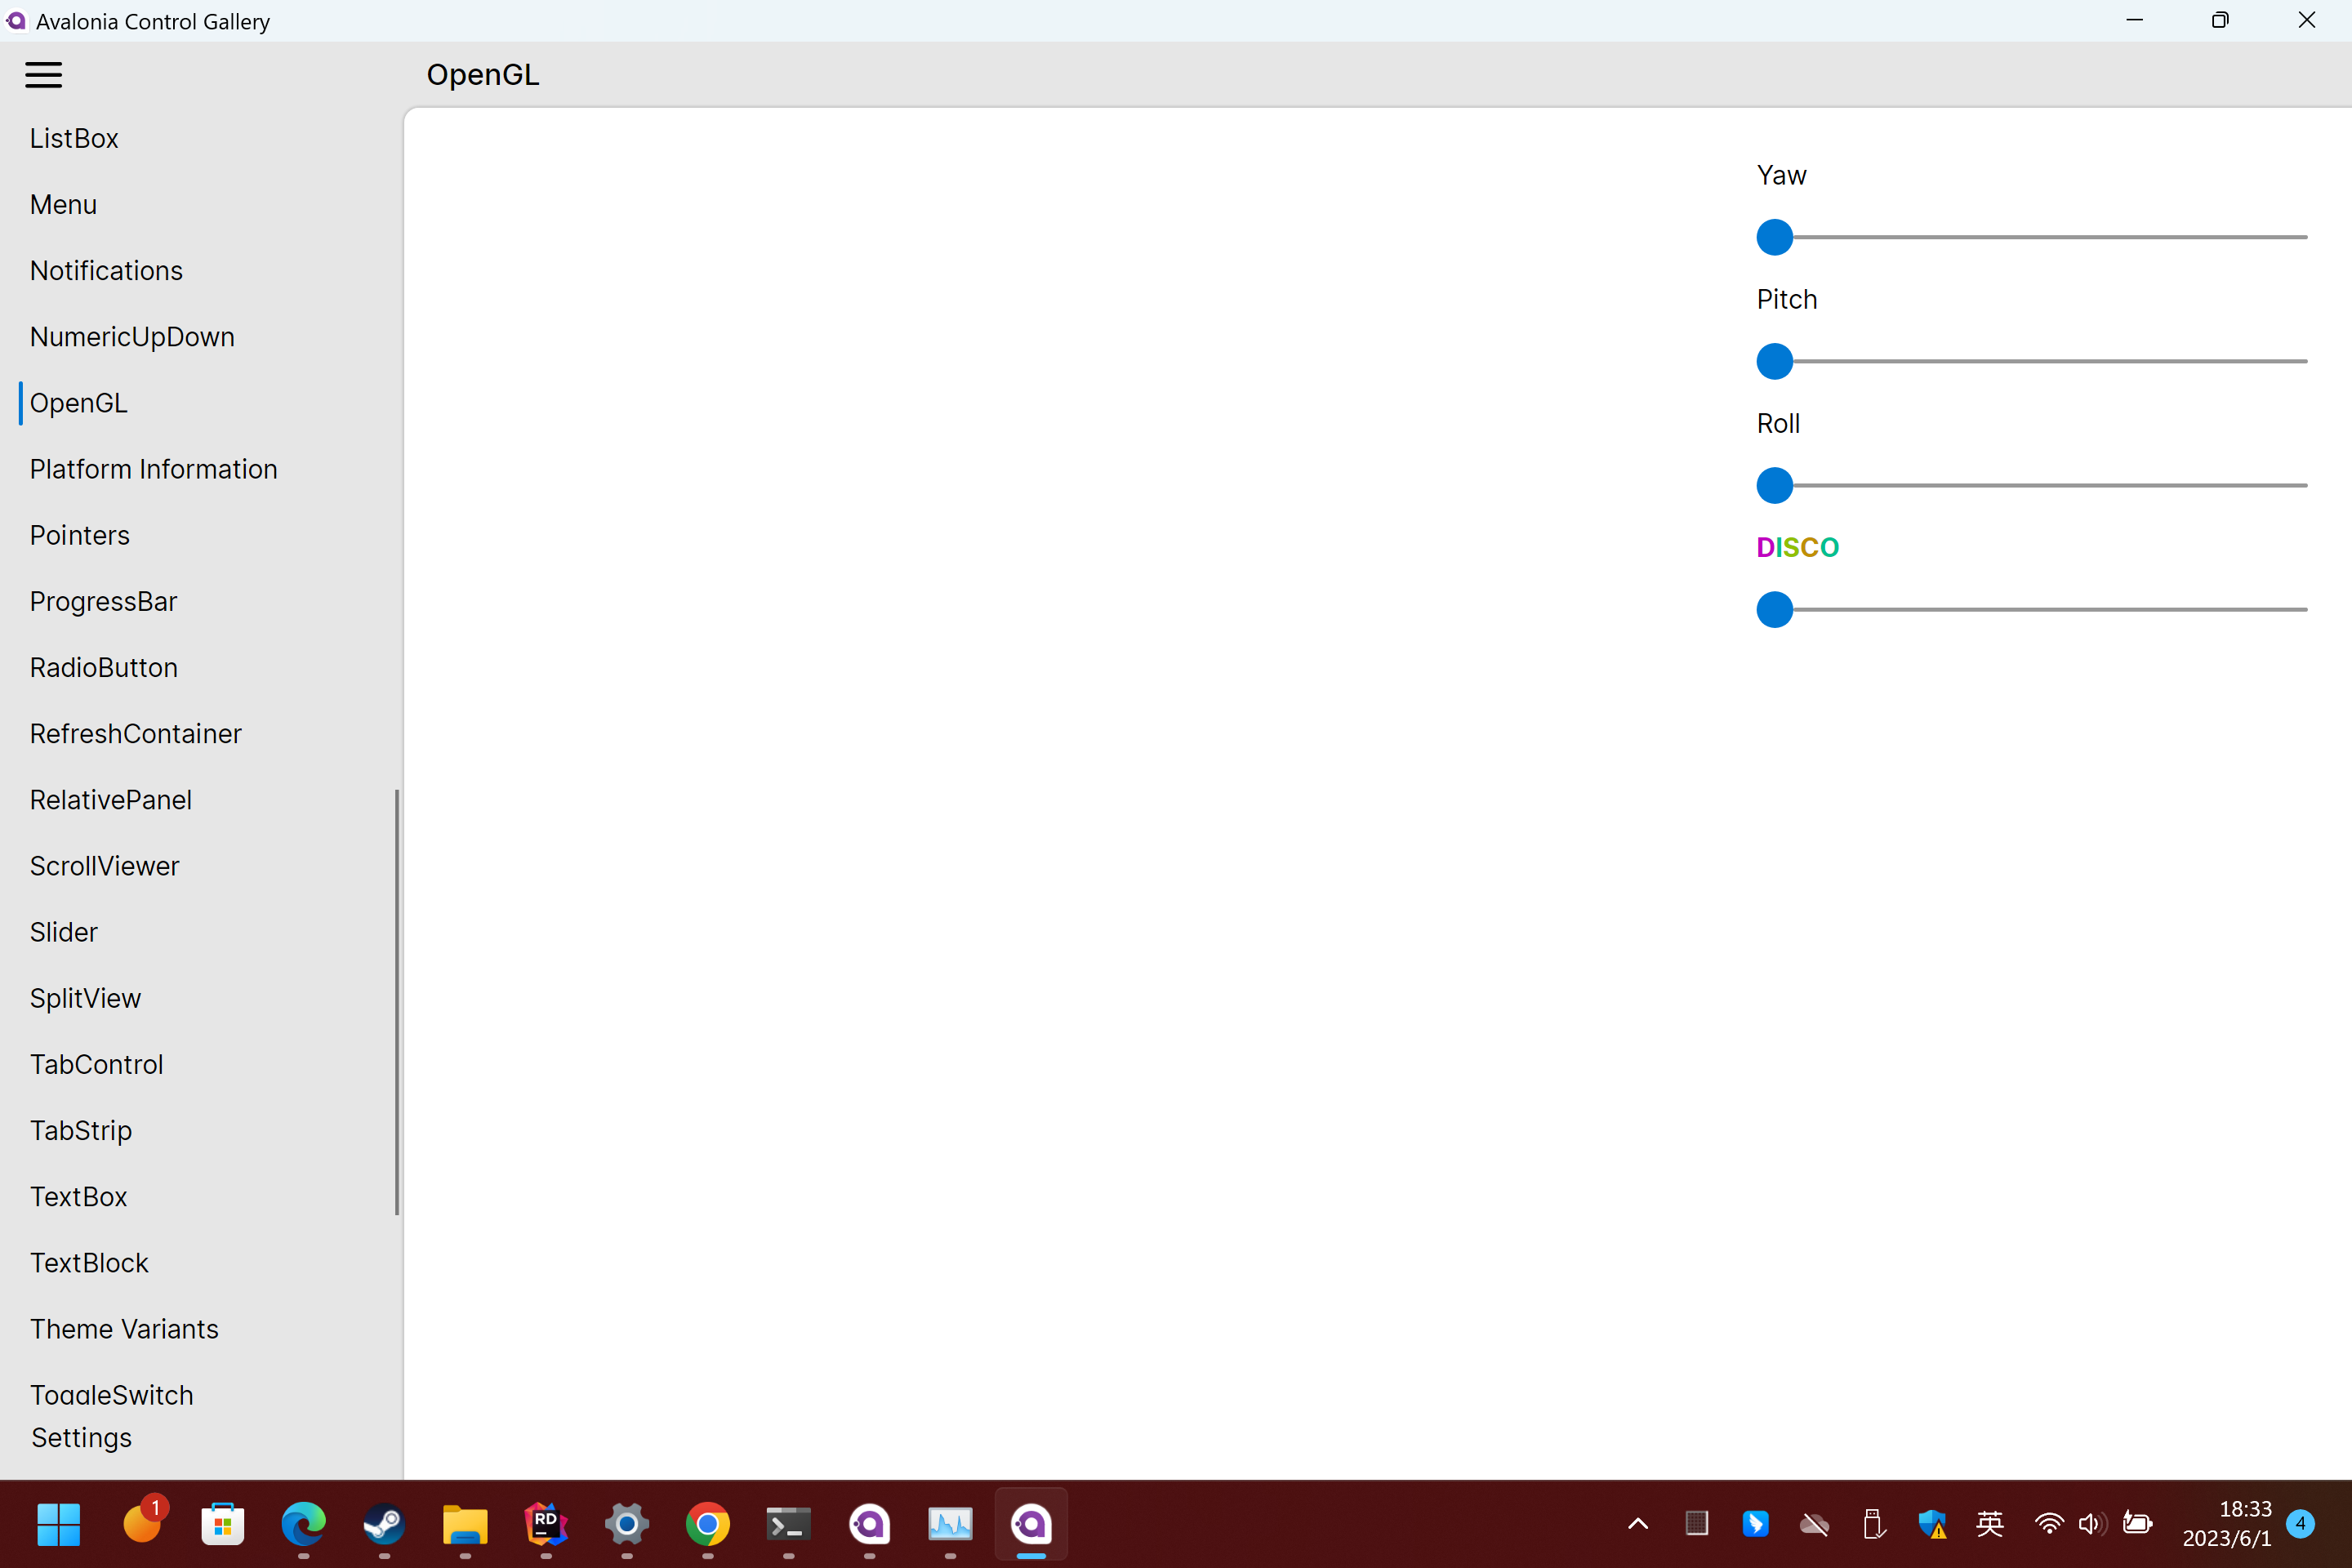Expand hidden icons with the tray chevron
Image resolution: width=2352 pixels, height=1568 pixels.
[x=1637, y=1524]
